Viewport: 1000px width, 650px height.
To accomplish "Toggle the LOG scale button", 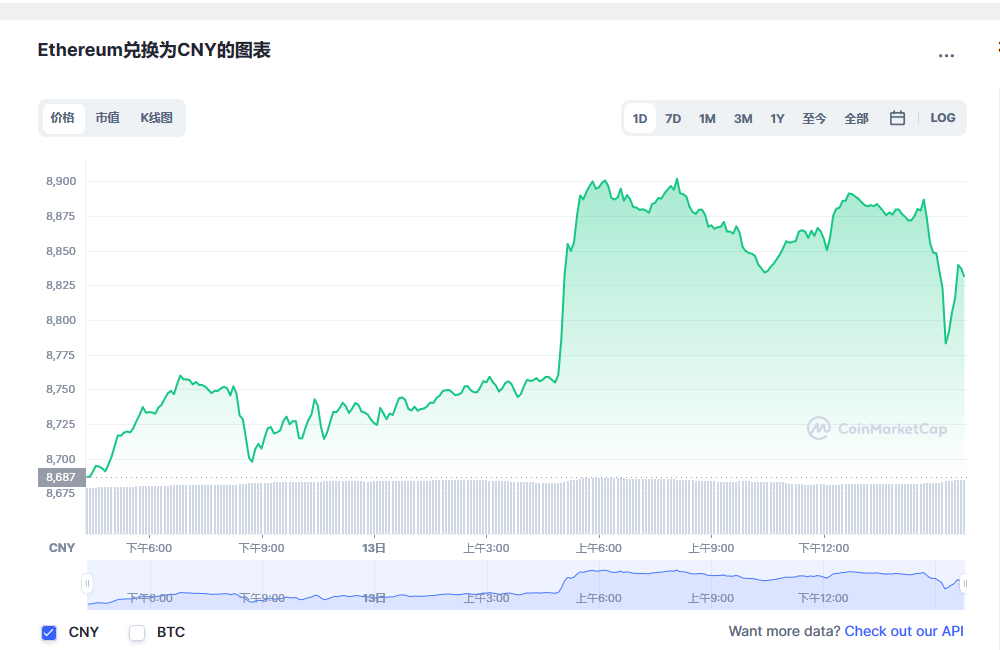I will 942,118.
